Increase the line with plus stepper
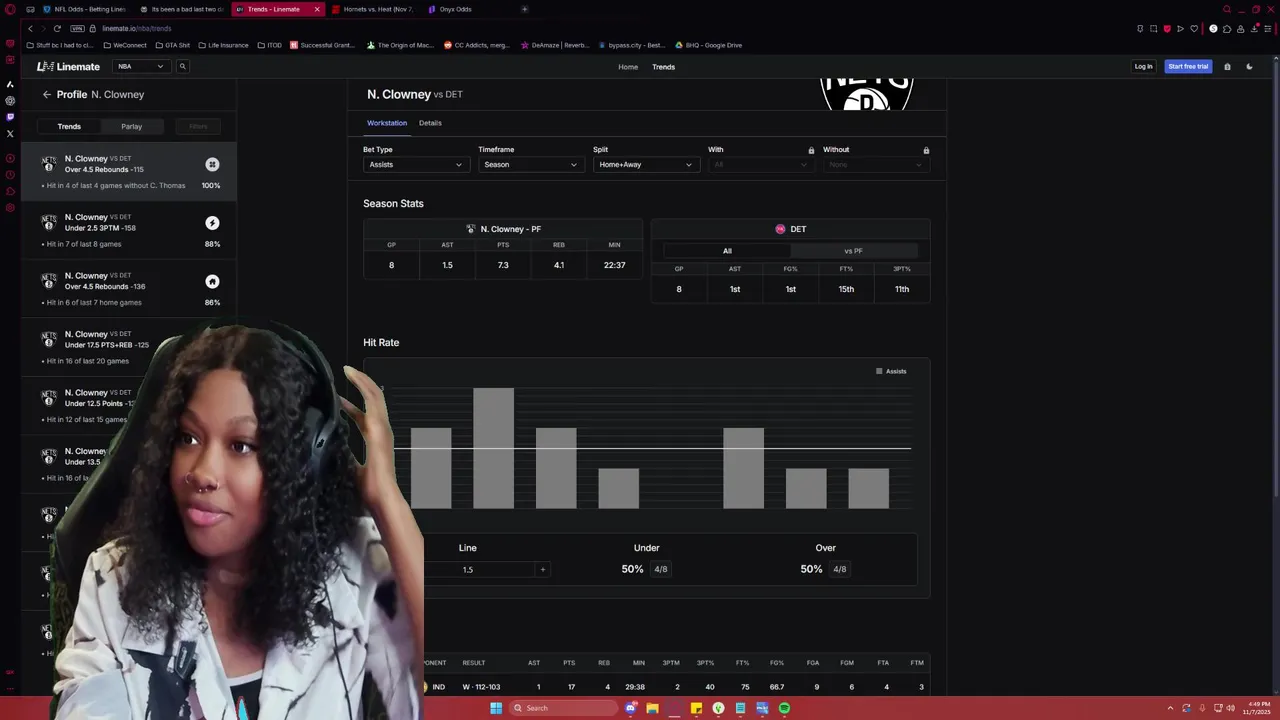Viewport: 1280px width, 720px height. [x=543, y=570]
